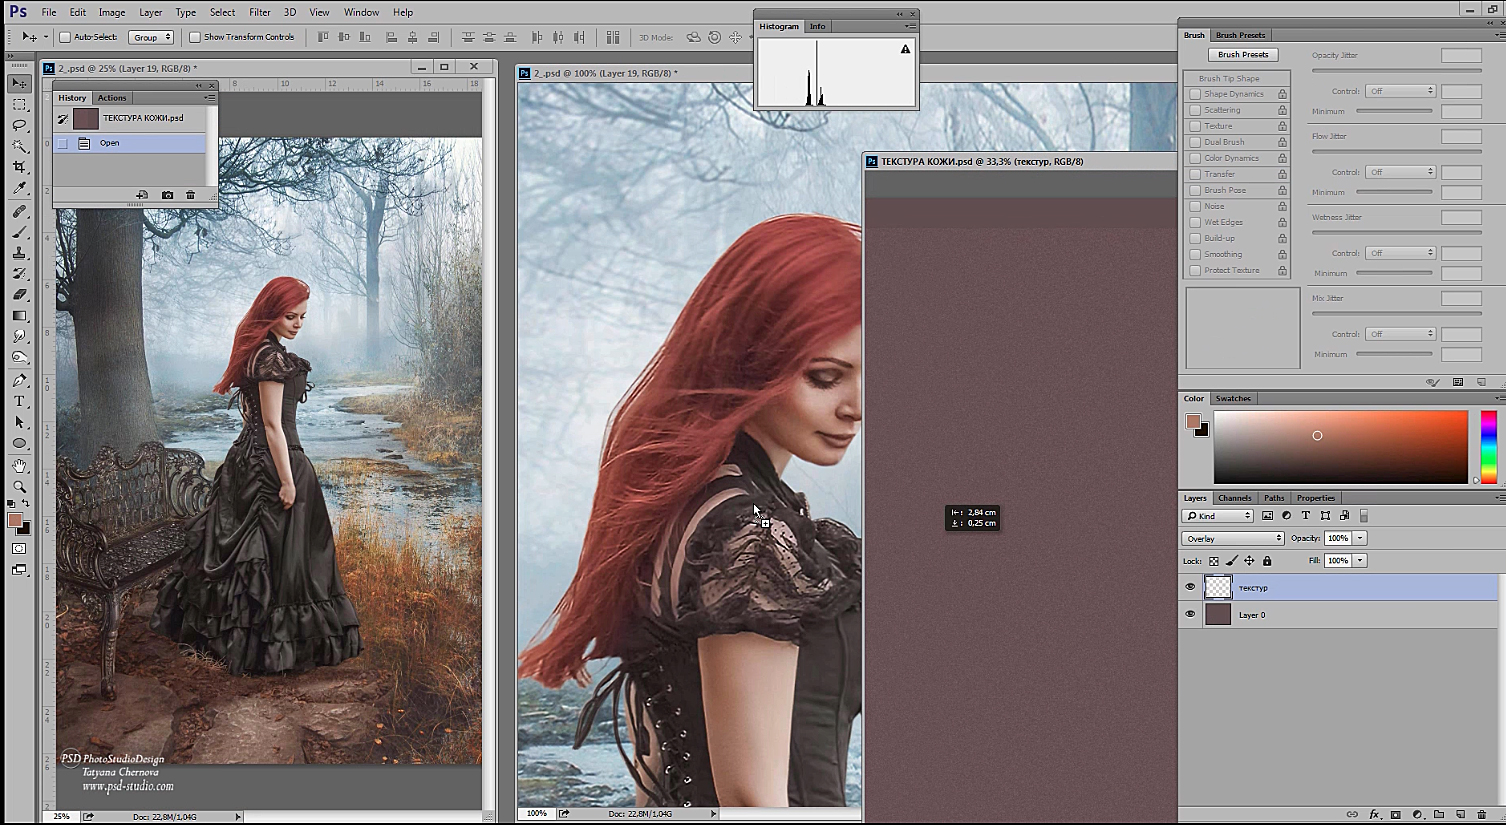This screenshot has height=825, width=1506.
Task: Open Wetness Jitter Control dropdown
Action: (1401, 253)
